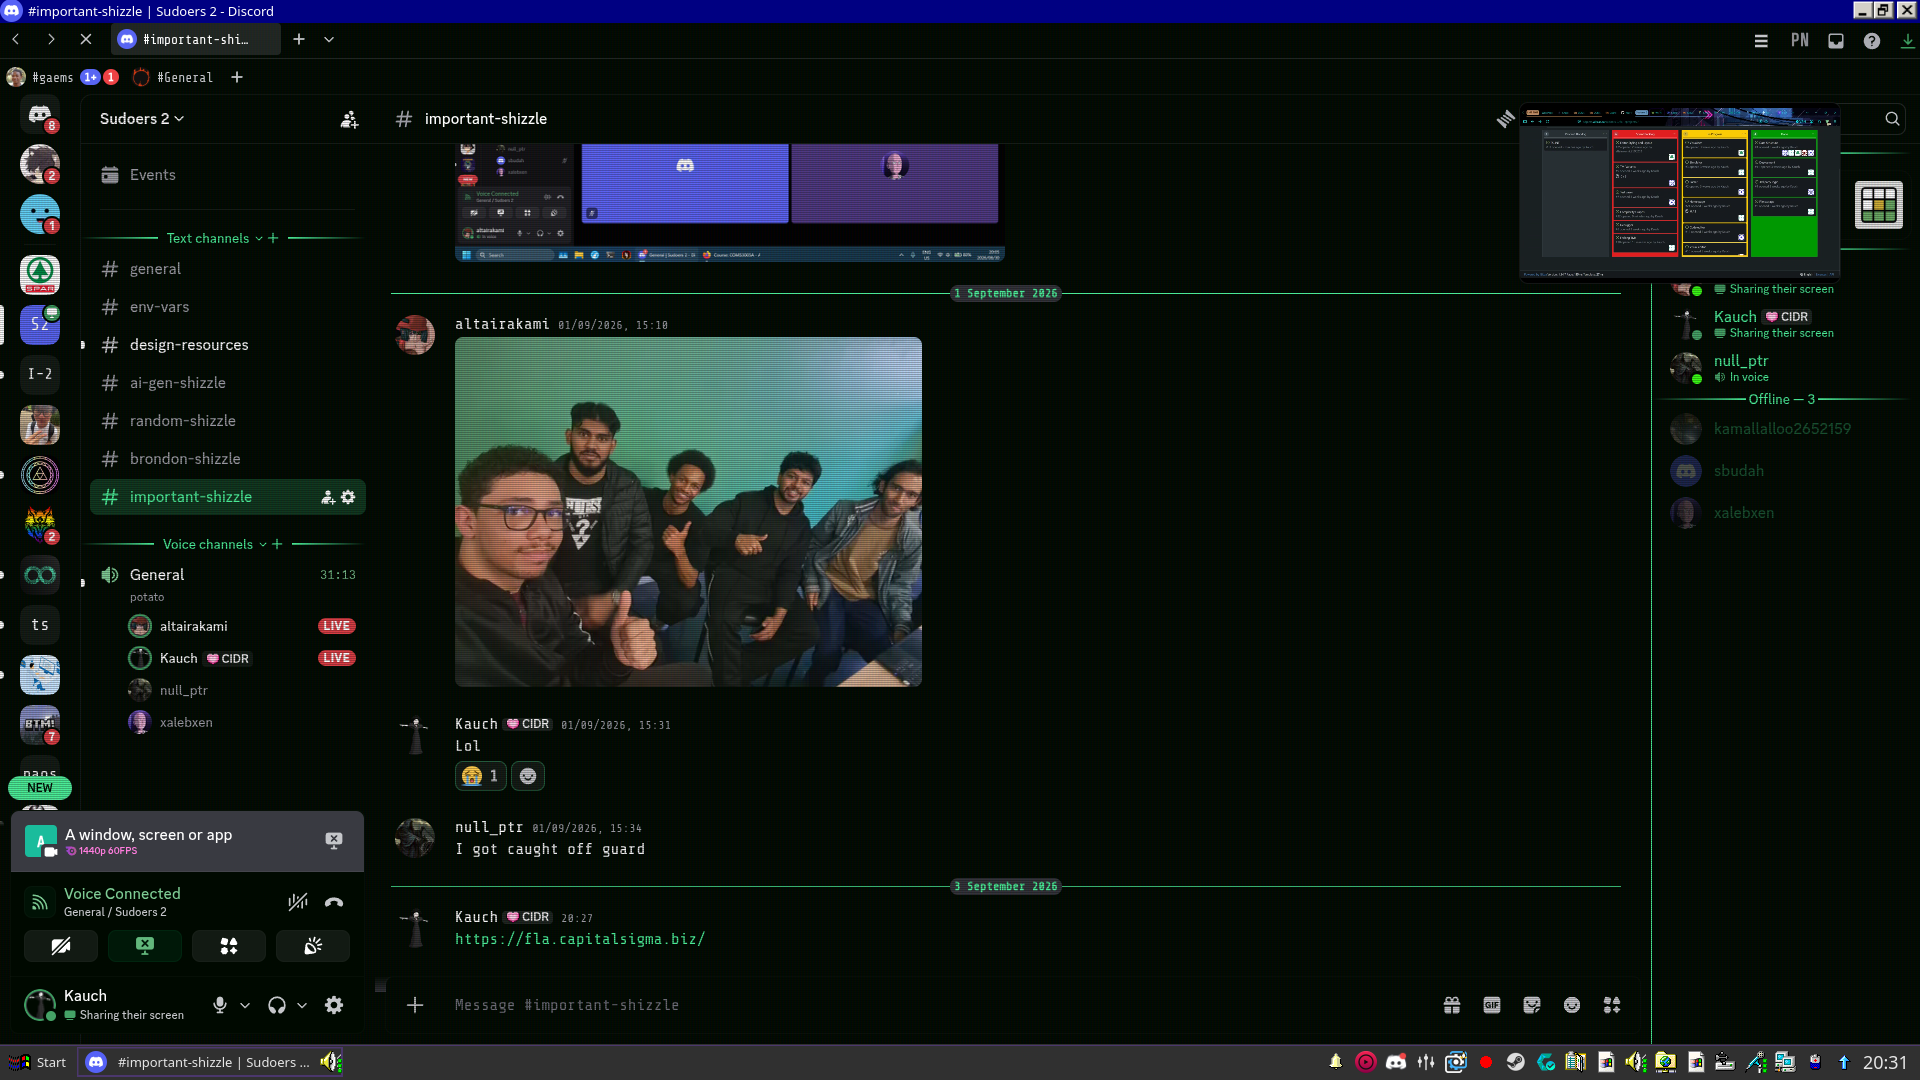The width and height of the screenshot is (1920, 1080).
Task: Collapse the Text channels category
Action: point(214,238)
